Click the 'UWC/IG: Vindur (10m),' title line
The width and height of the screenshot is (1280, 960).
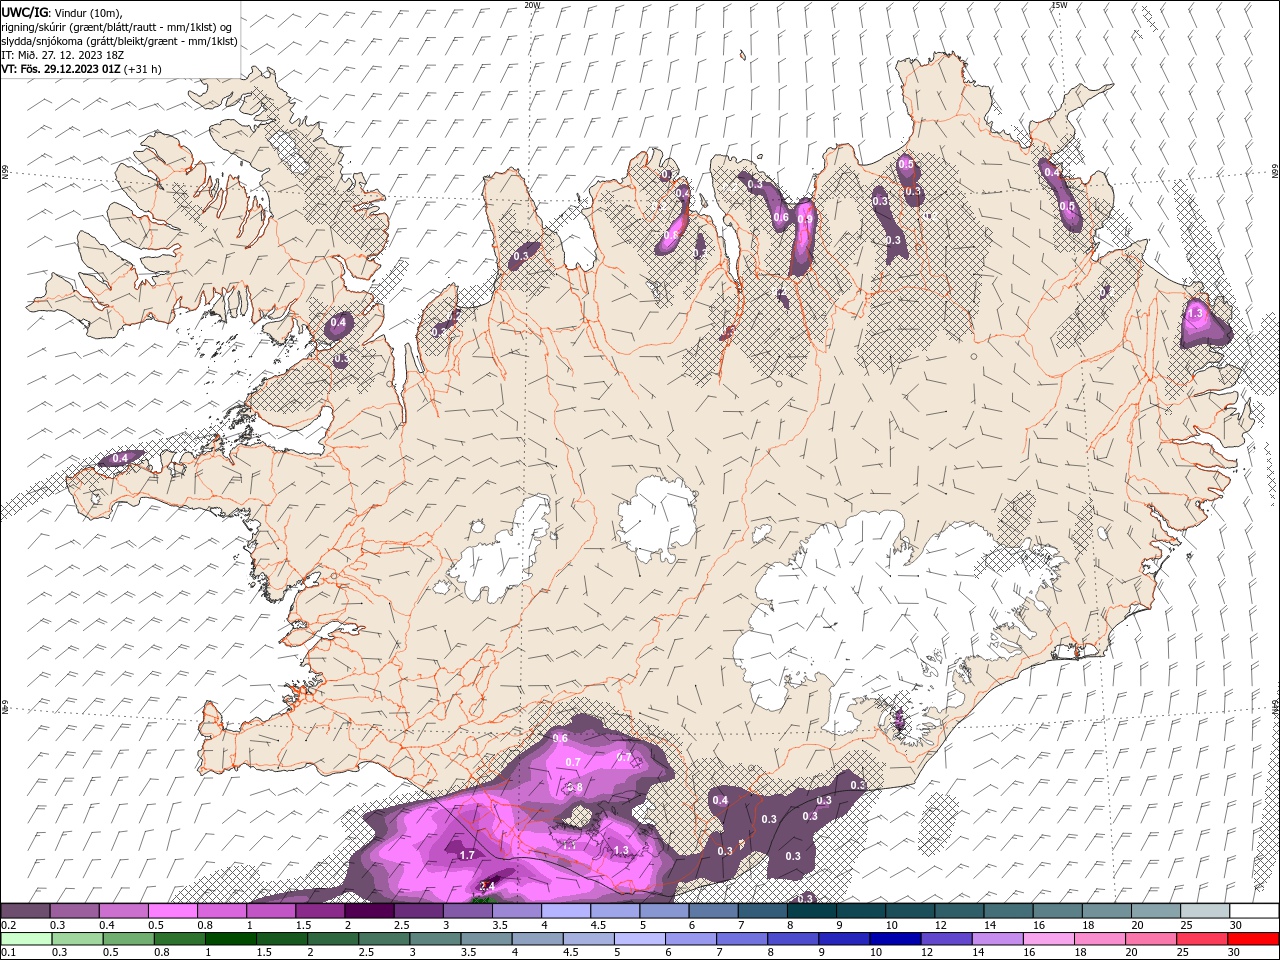[62, 12]
